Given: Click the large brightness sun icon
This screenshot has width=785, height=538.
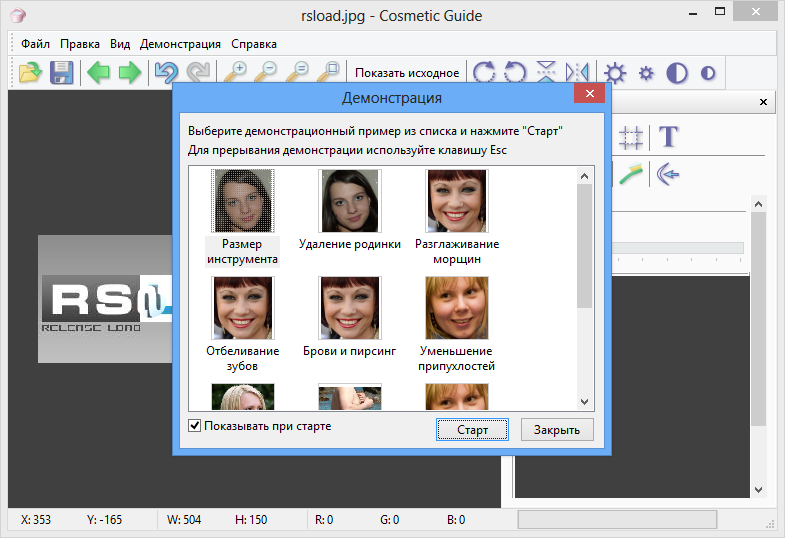Looking at the screenshot, I should 615,73.
